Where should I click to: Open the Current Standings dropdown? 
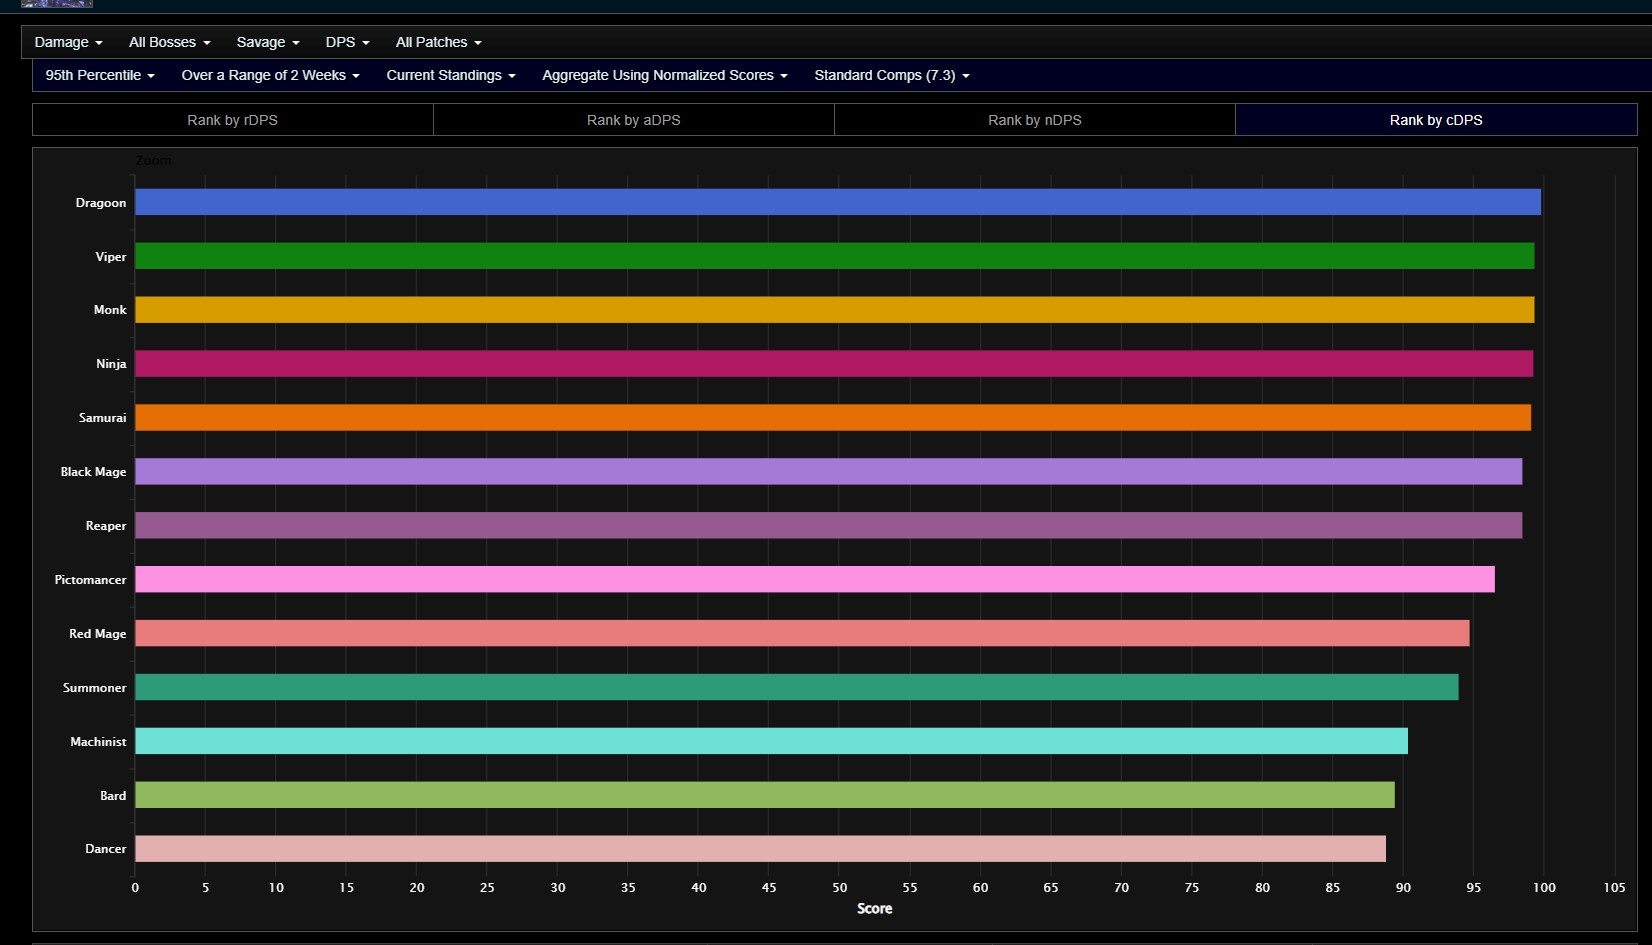(x=451, y=75)
